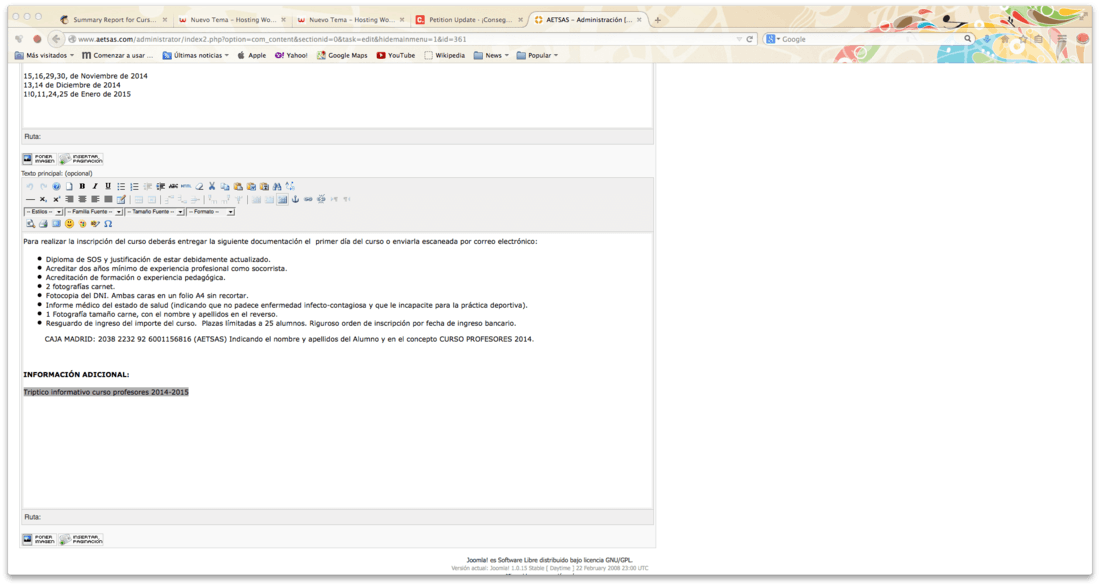Undo the last edit in the editor
The image size is (1100, 586).
[30, 187]
